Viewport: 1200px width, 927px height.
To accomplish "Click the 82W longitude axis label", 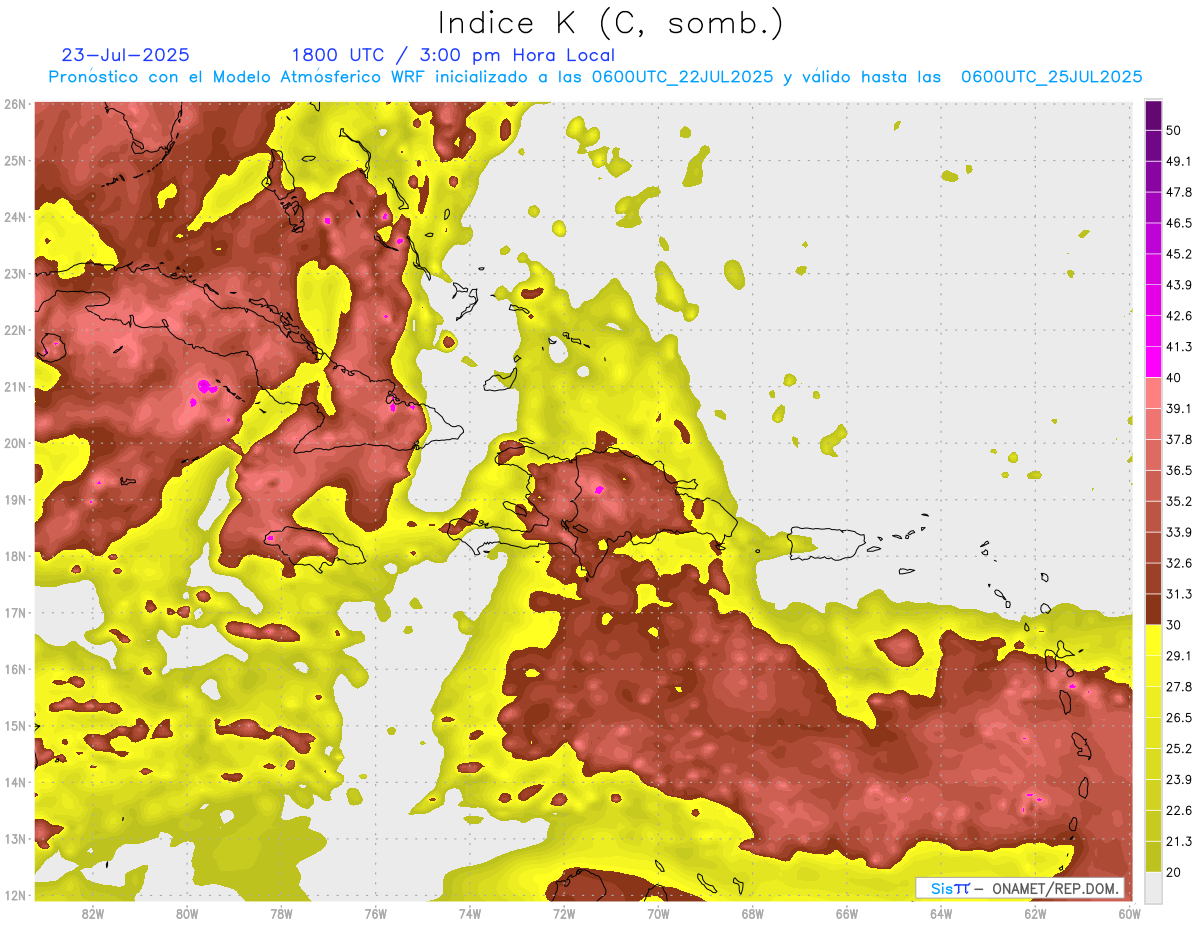I will (x=93, y=914).
